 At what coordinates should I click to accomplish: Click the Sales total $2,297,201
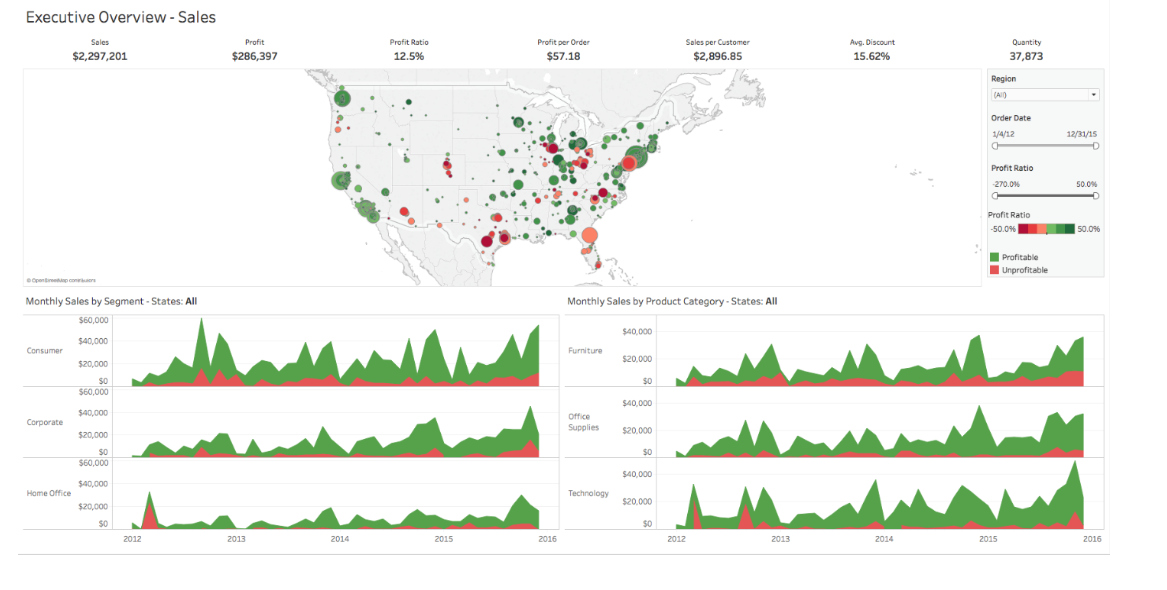click(100, 57)
